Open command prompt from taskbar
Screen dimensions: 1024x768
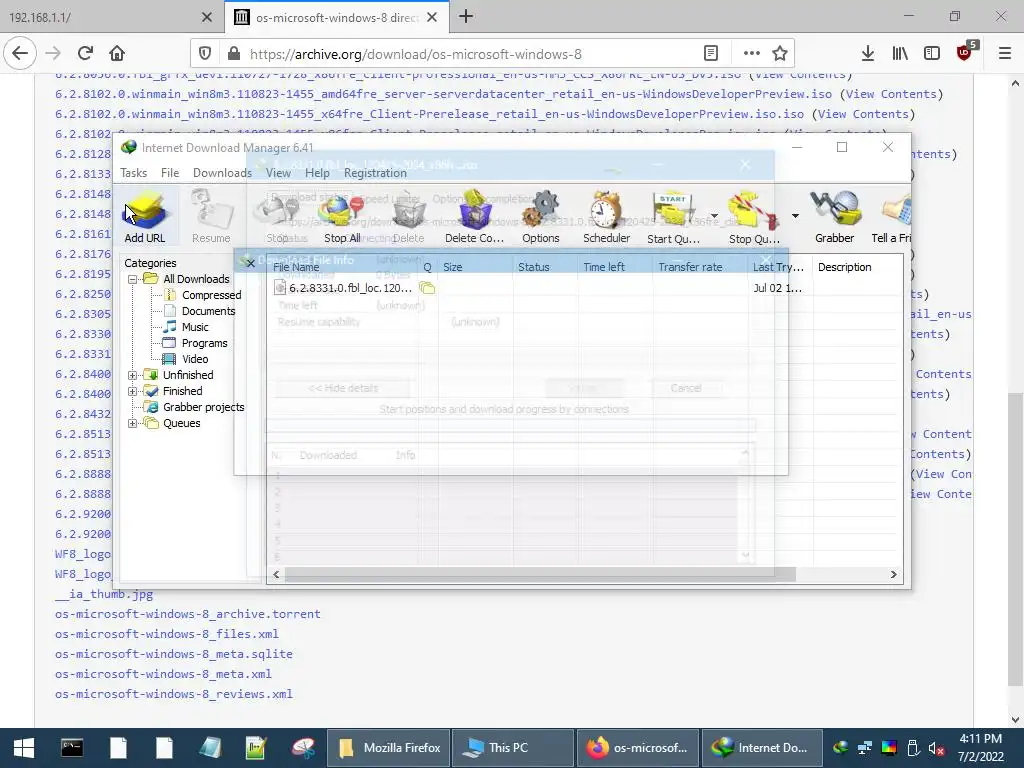(x=72, y=748)
